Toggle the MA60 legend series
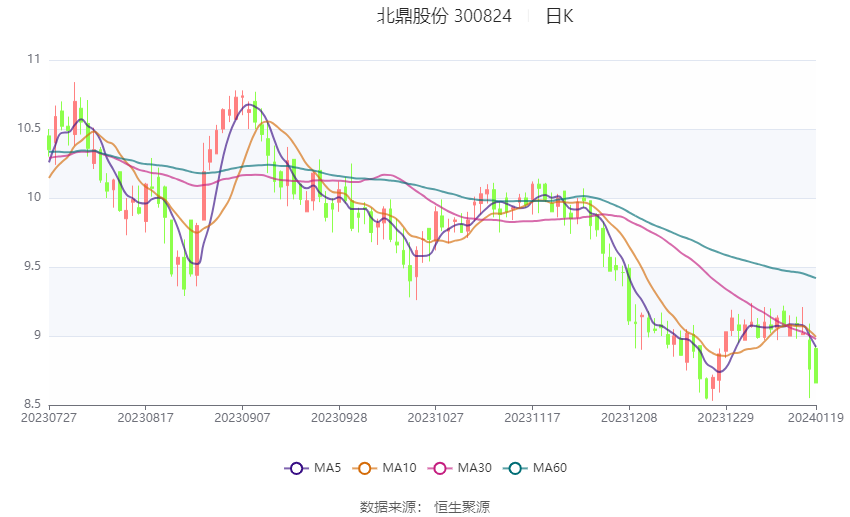Image resolution: width=850 pixels, height=517 pixels. coord(535,468)
